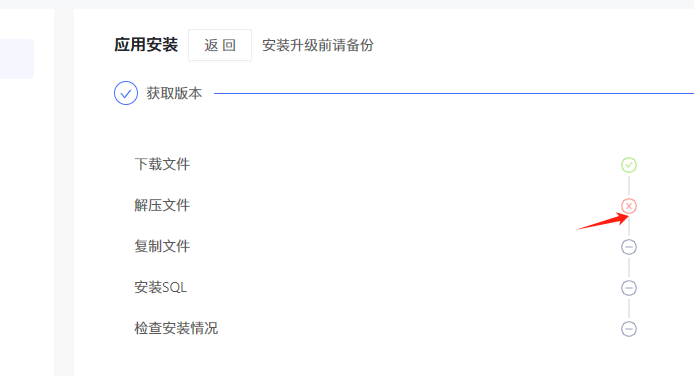This screenshot has height=376, width=694.
Task: Select the 获取版本 step label
Action: tap(174, 93)
